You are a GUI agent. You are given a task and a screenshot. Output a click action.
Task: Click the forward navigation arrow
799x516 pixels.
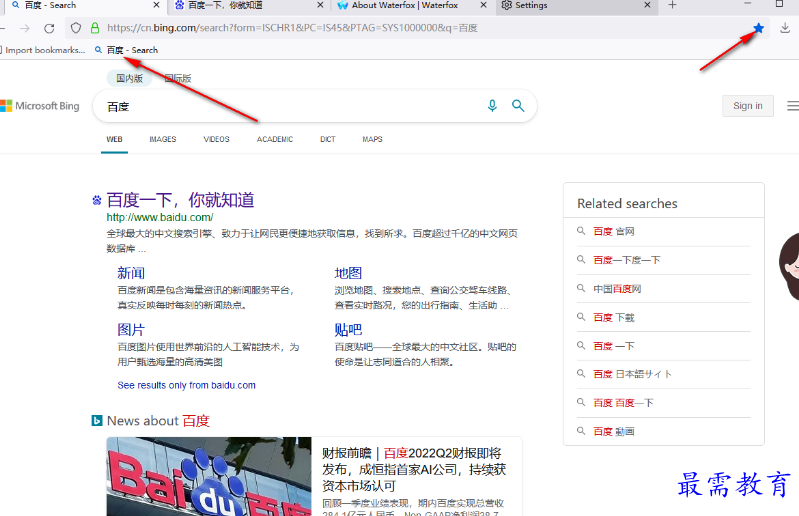(x=25, y=28)
